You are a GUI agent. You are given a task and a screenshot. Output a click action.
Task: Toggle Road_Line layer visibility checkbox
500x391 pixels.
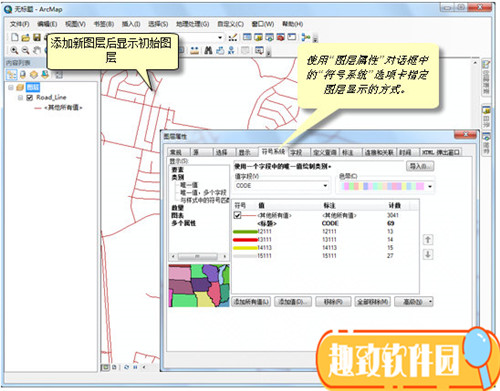tap(30, 97)
